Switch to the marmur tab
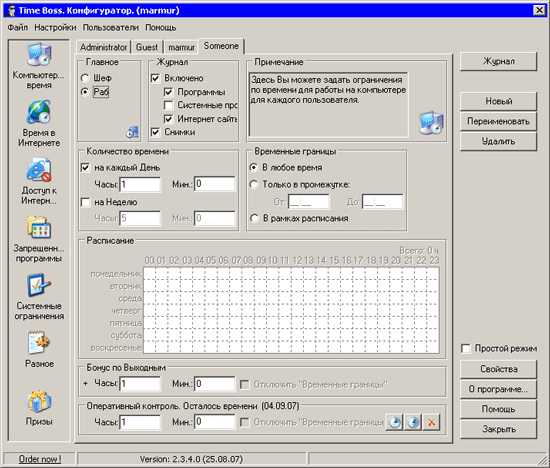 pyautogui.click(x=181, y=47)
